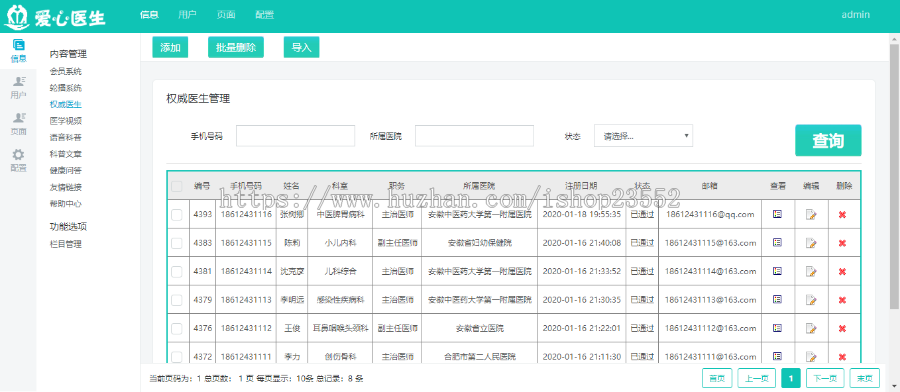Click the 批量删除 button
The height and width of the screenshot is (392, 900).
(x=236, y=48)
